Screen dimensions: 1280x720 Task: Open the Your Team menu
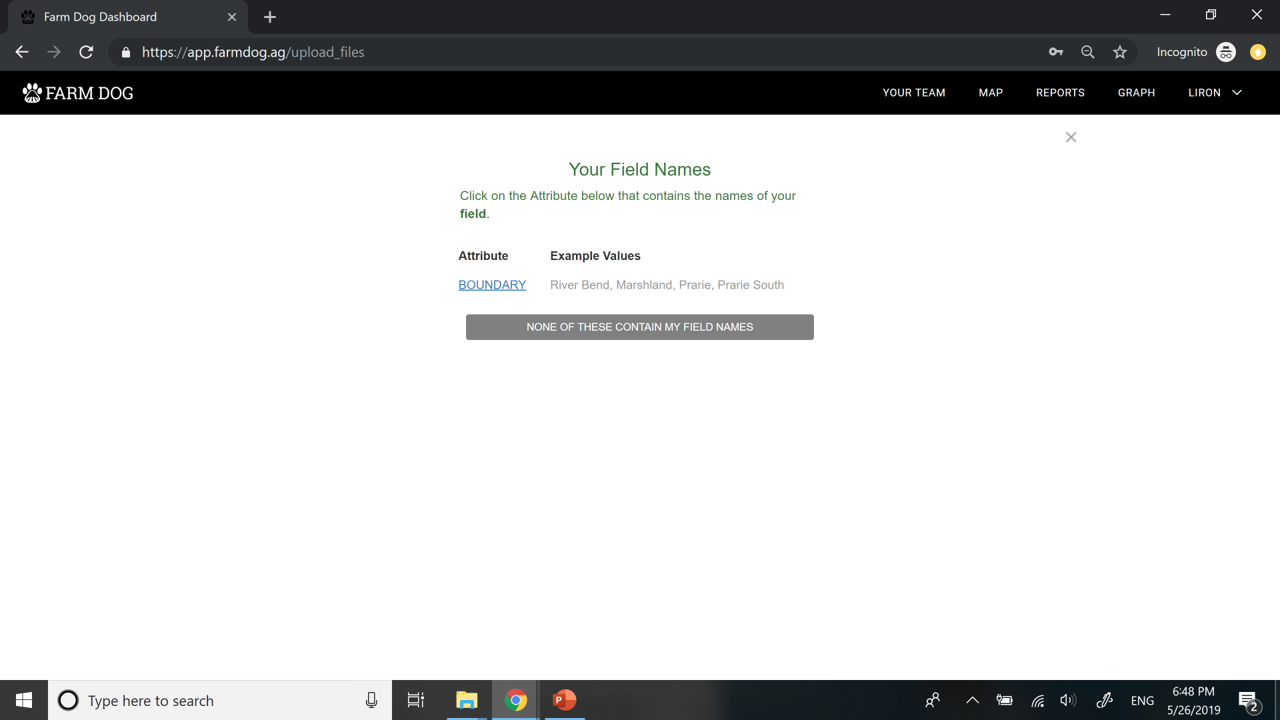click(x=914, y=93)
